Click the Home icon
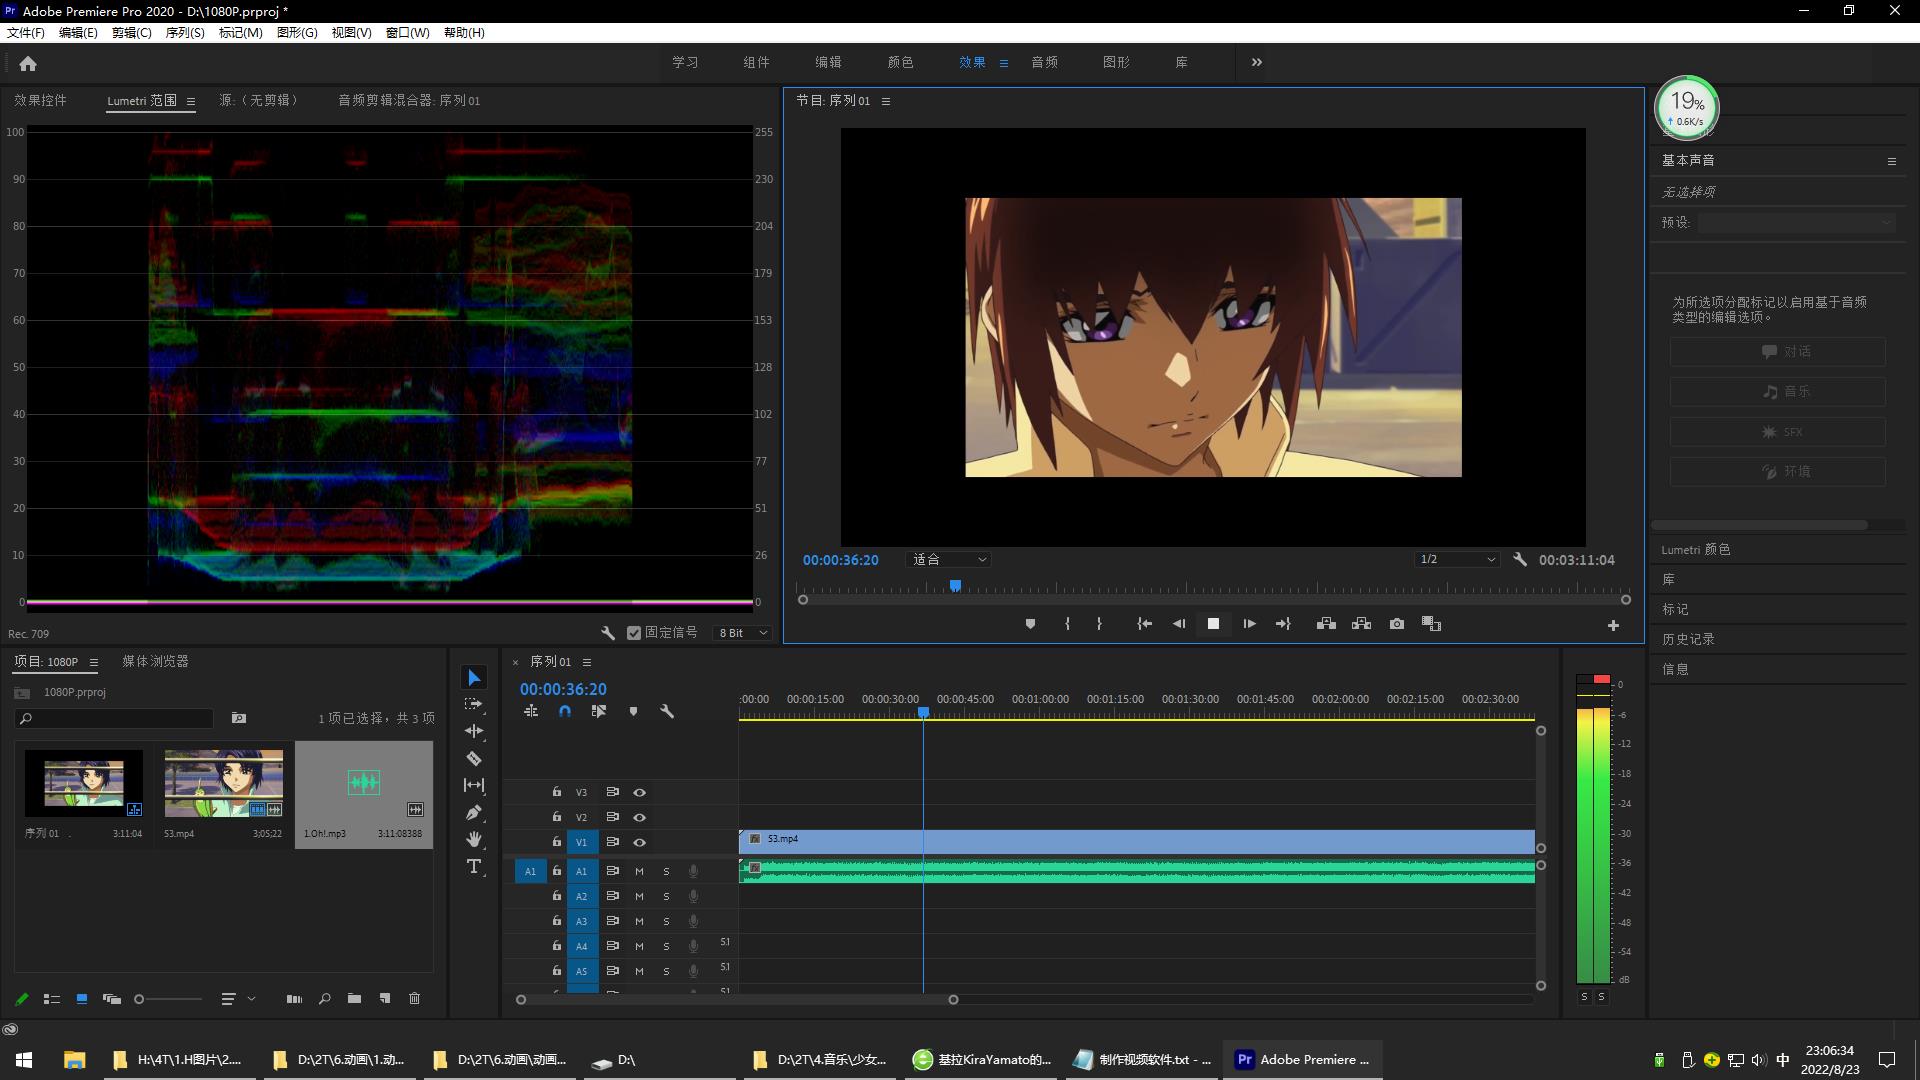 (x=28, y=63)
